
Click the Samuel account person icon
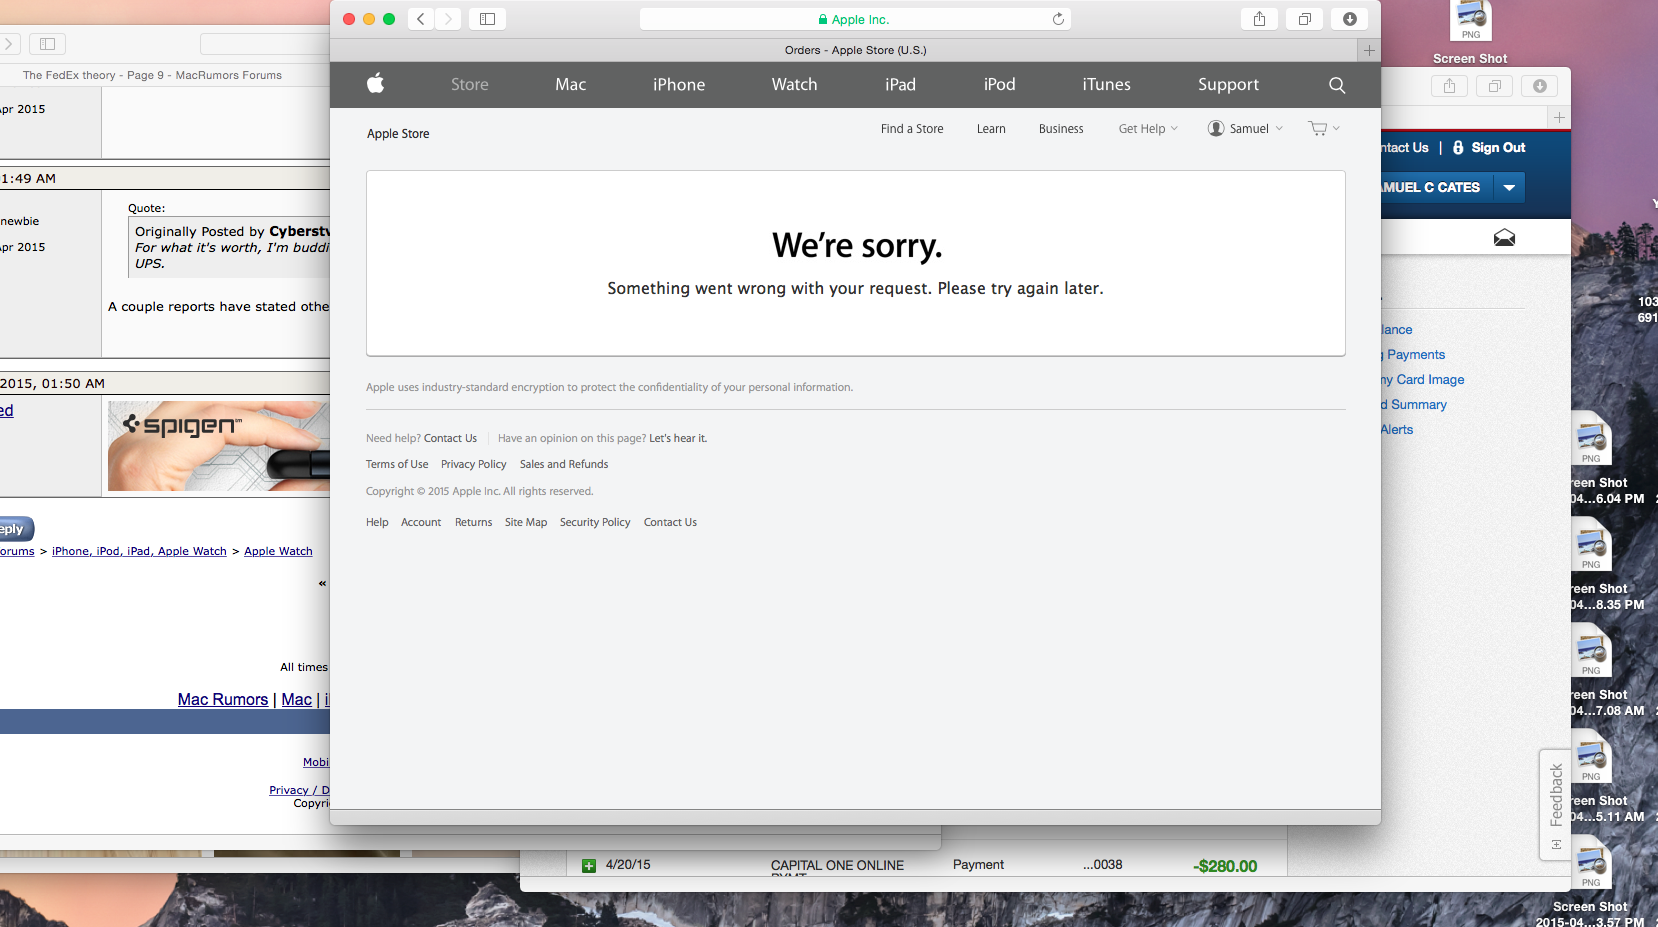[x=1216, y=128]
